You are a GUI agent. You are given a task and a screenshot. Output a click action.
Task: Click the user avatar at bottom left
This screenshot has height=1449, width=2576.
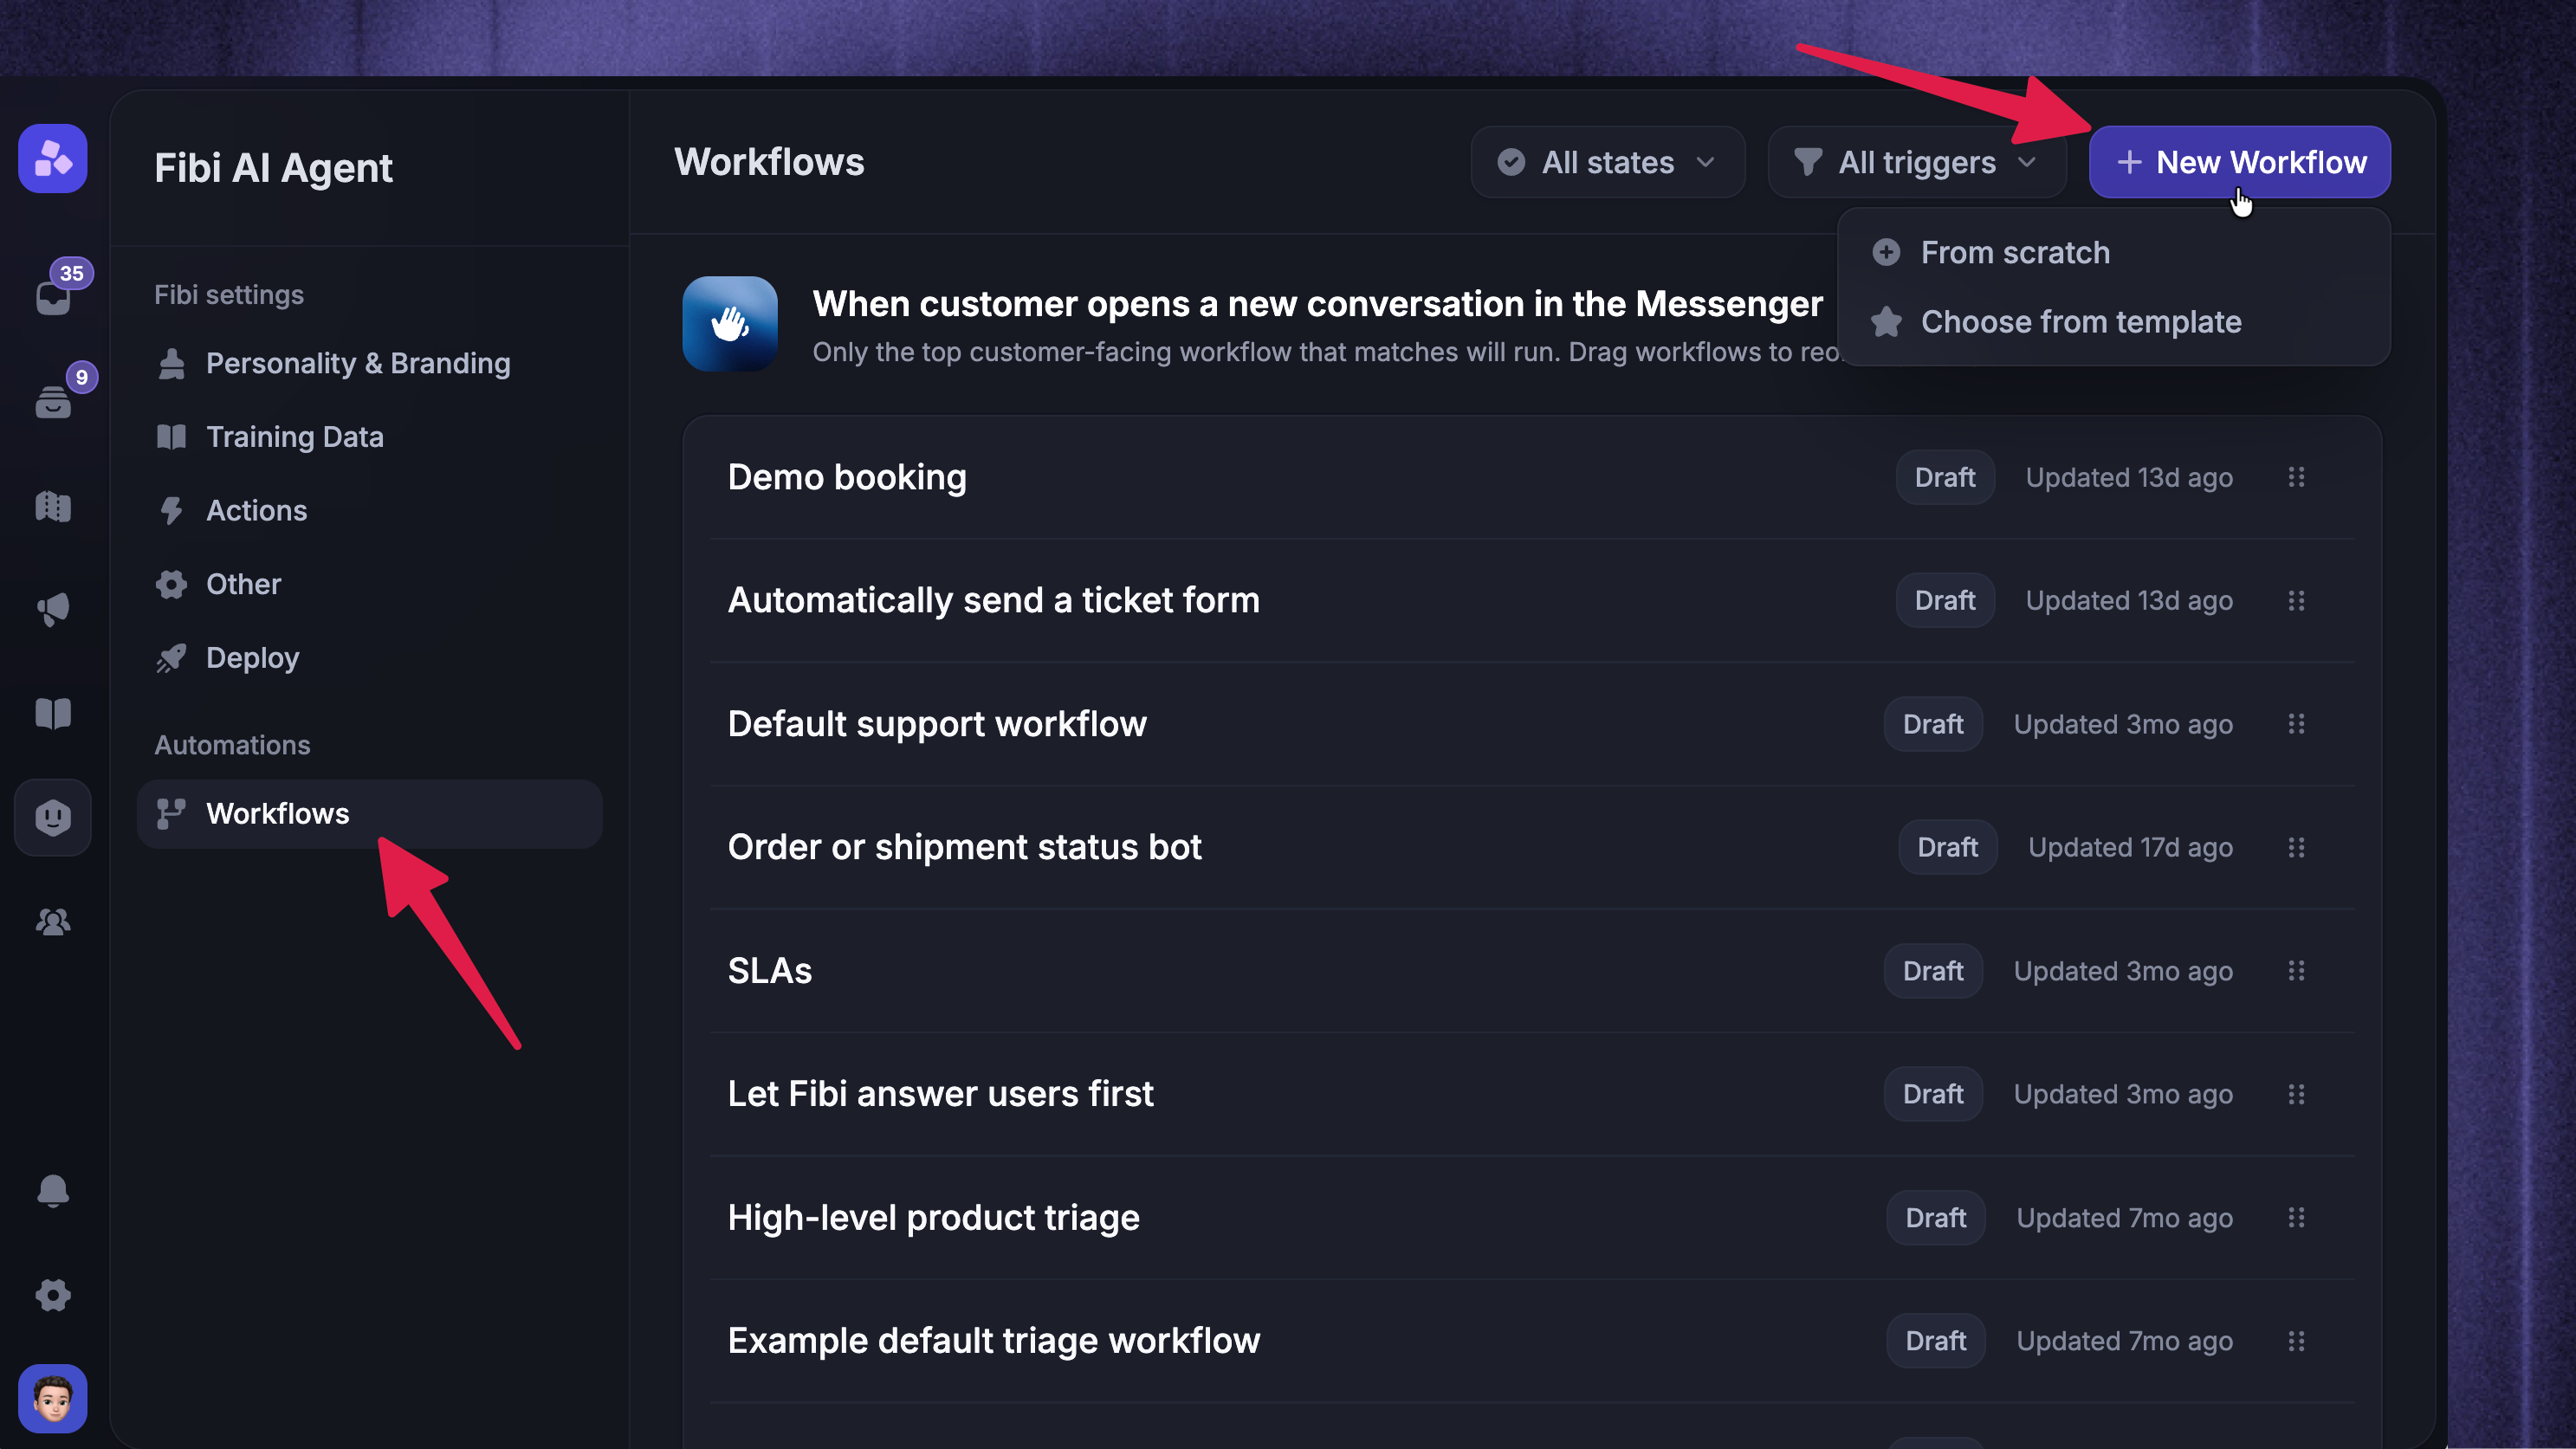point(53,1399)
